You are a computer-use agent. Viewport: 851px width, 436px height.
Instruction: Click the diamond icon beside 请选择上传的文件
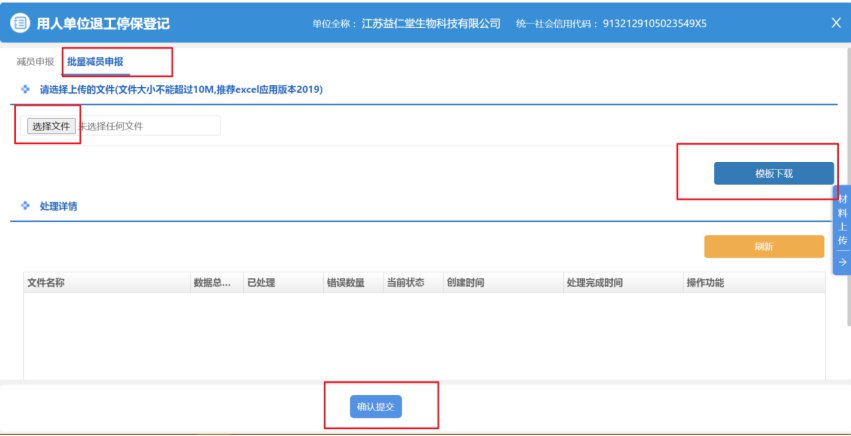pos(26,90)
